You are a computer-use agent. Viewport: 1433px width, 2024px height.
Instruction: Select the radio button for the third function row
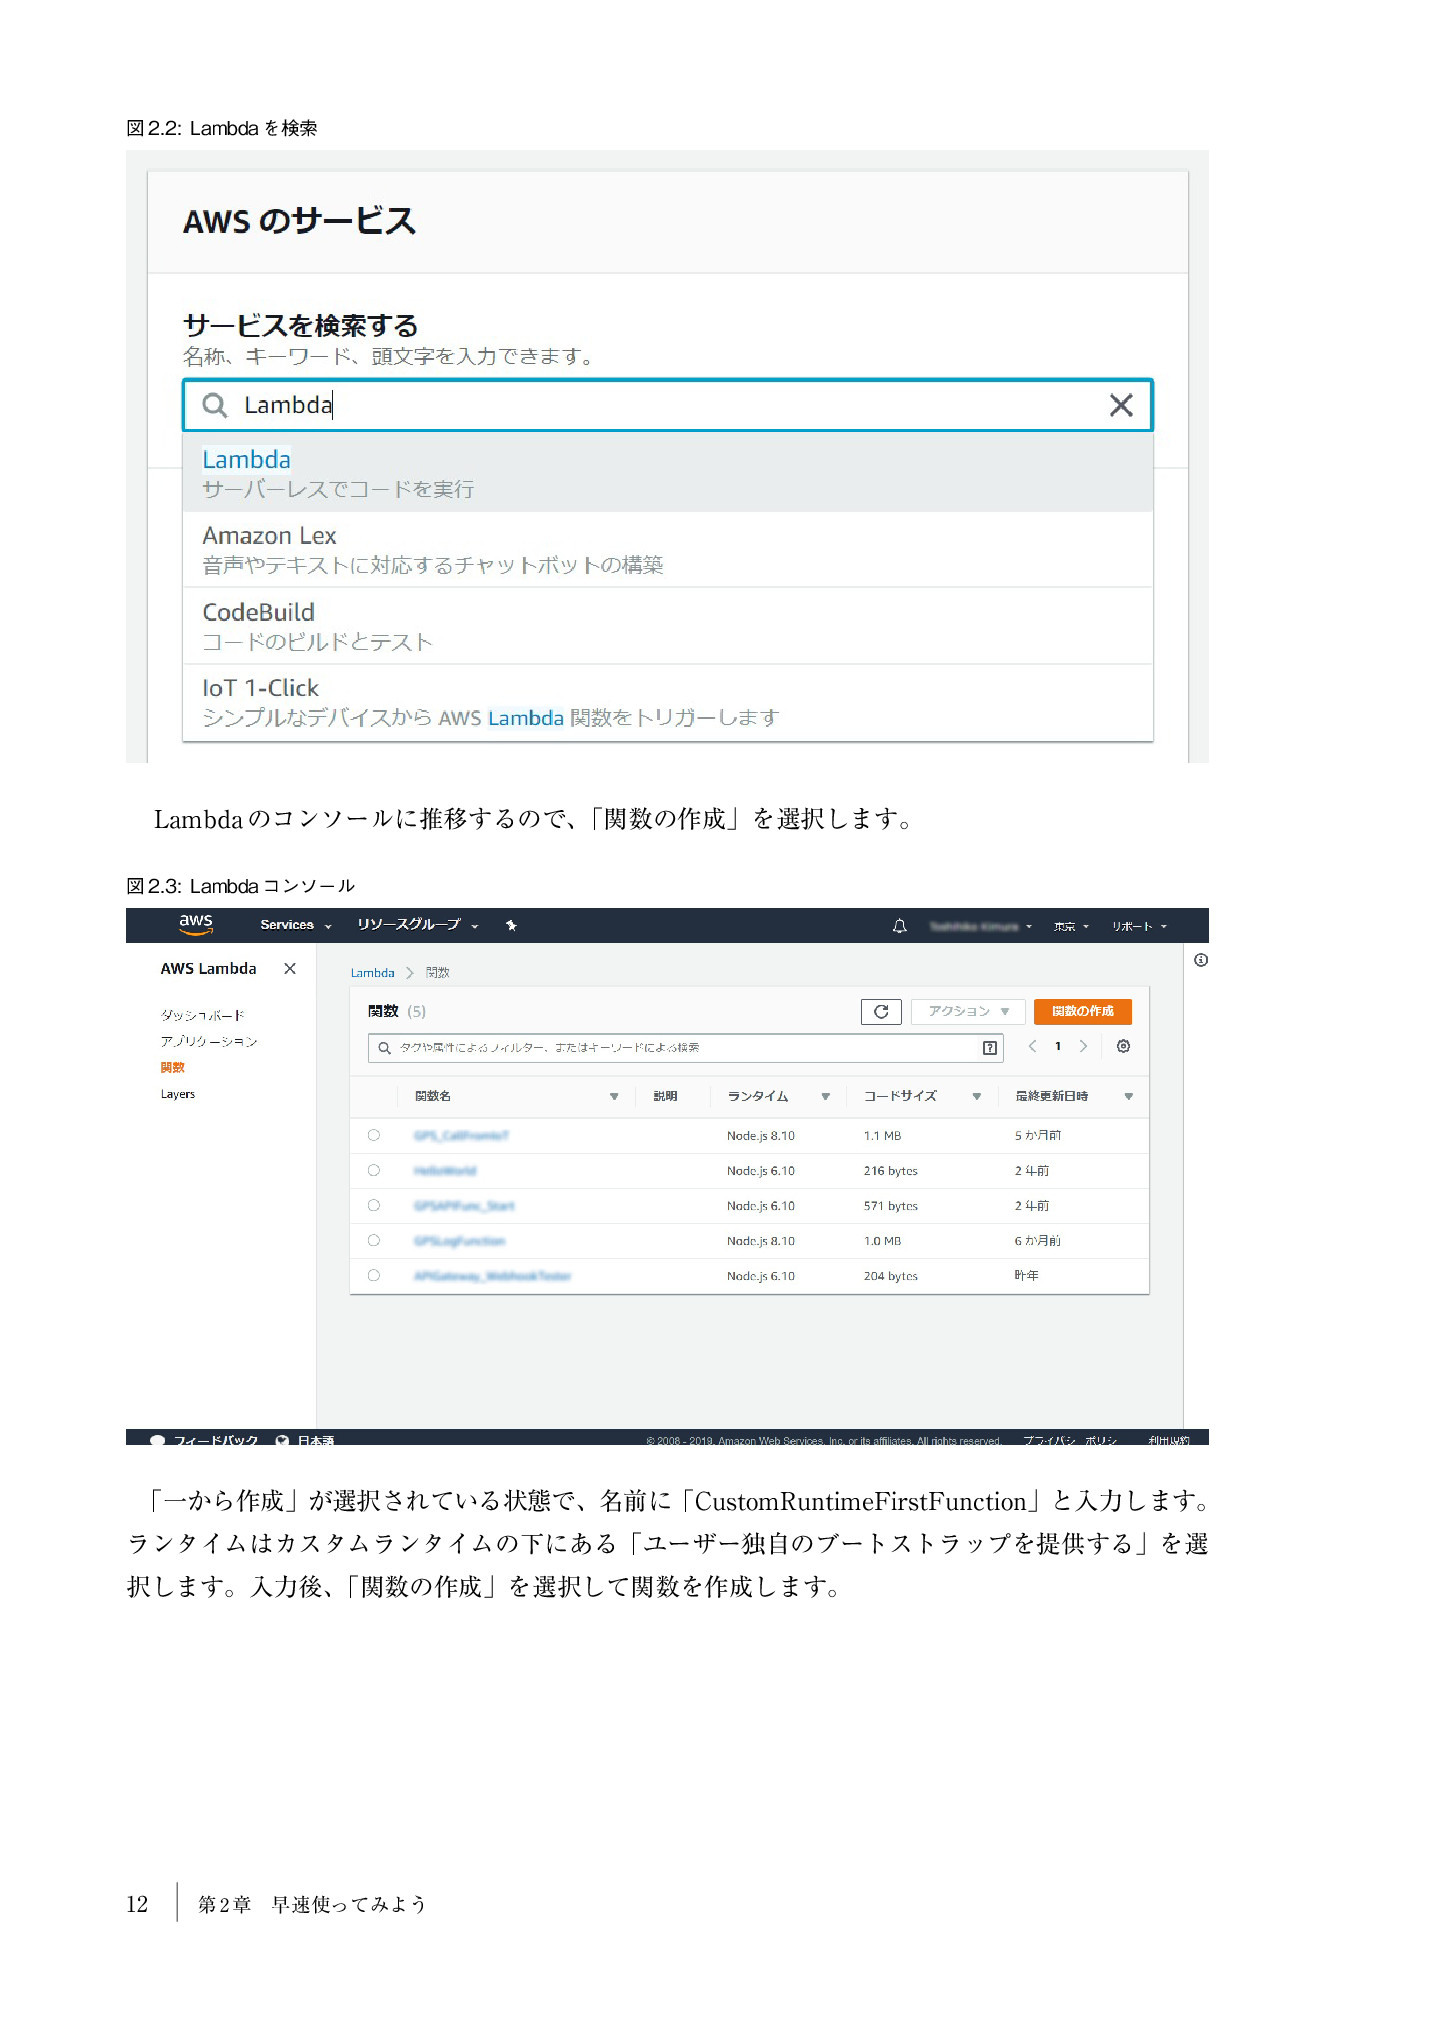tap(374, 1205)
